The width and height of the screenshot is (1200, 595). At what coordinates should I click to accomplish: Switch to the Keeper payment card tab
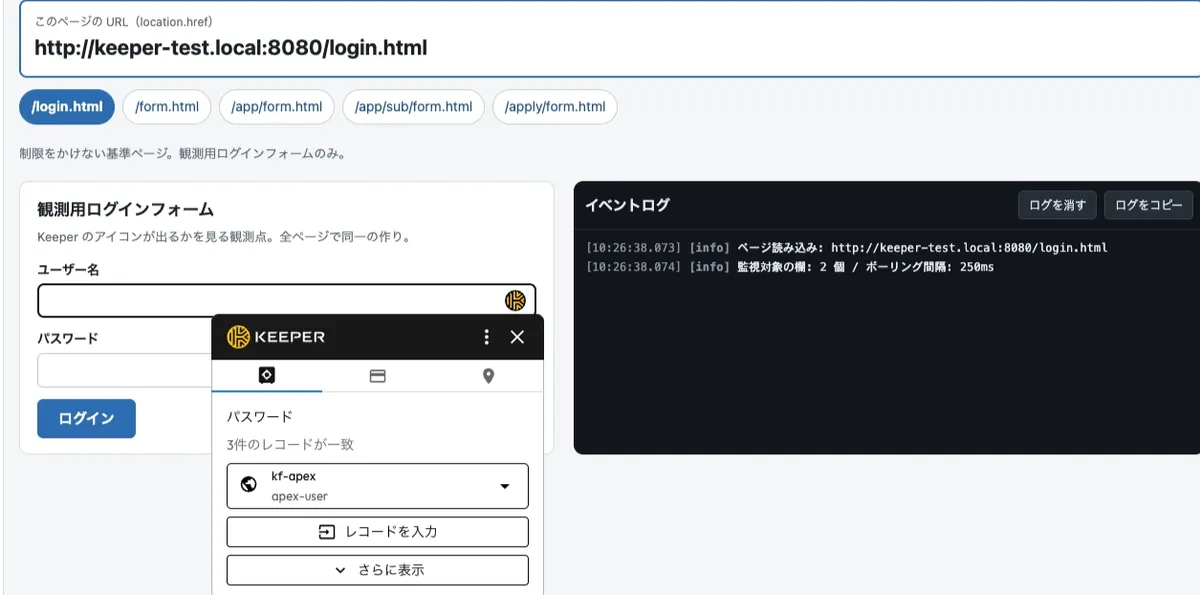tap(378, 376)
